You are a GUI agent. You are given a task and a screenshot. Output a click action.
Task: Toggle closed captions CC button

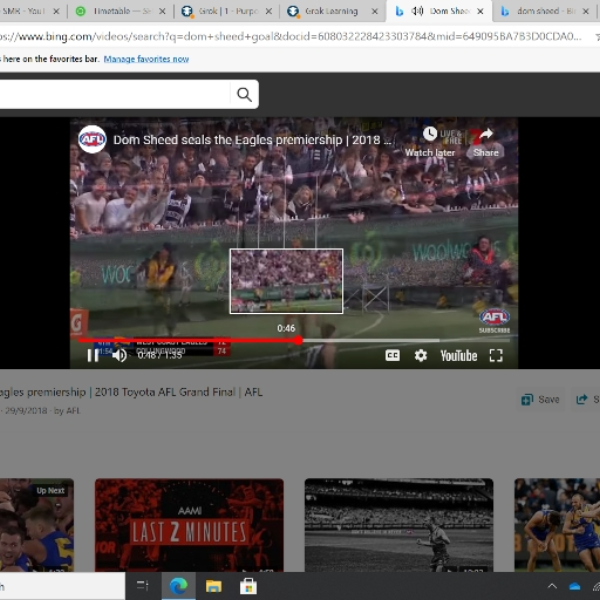click(392, 355)
